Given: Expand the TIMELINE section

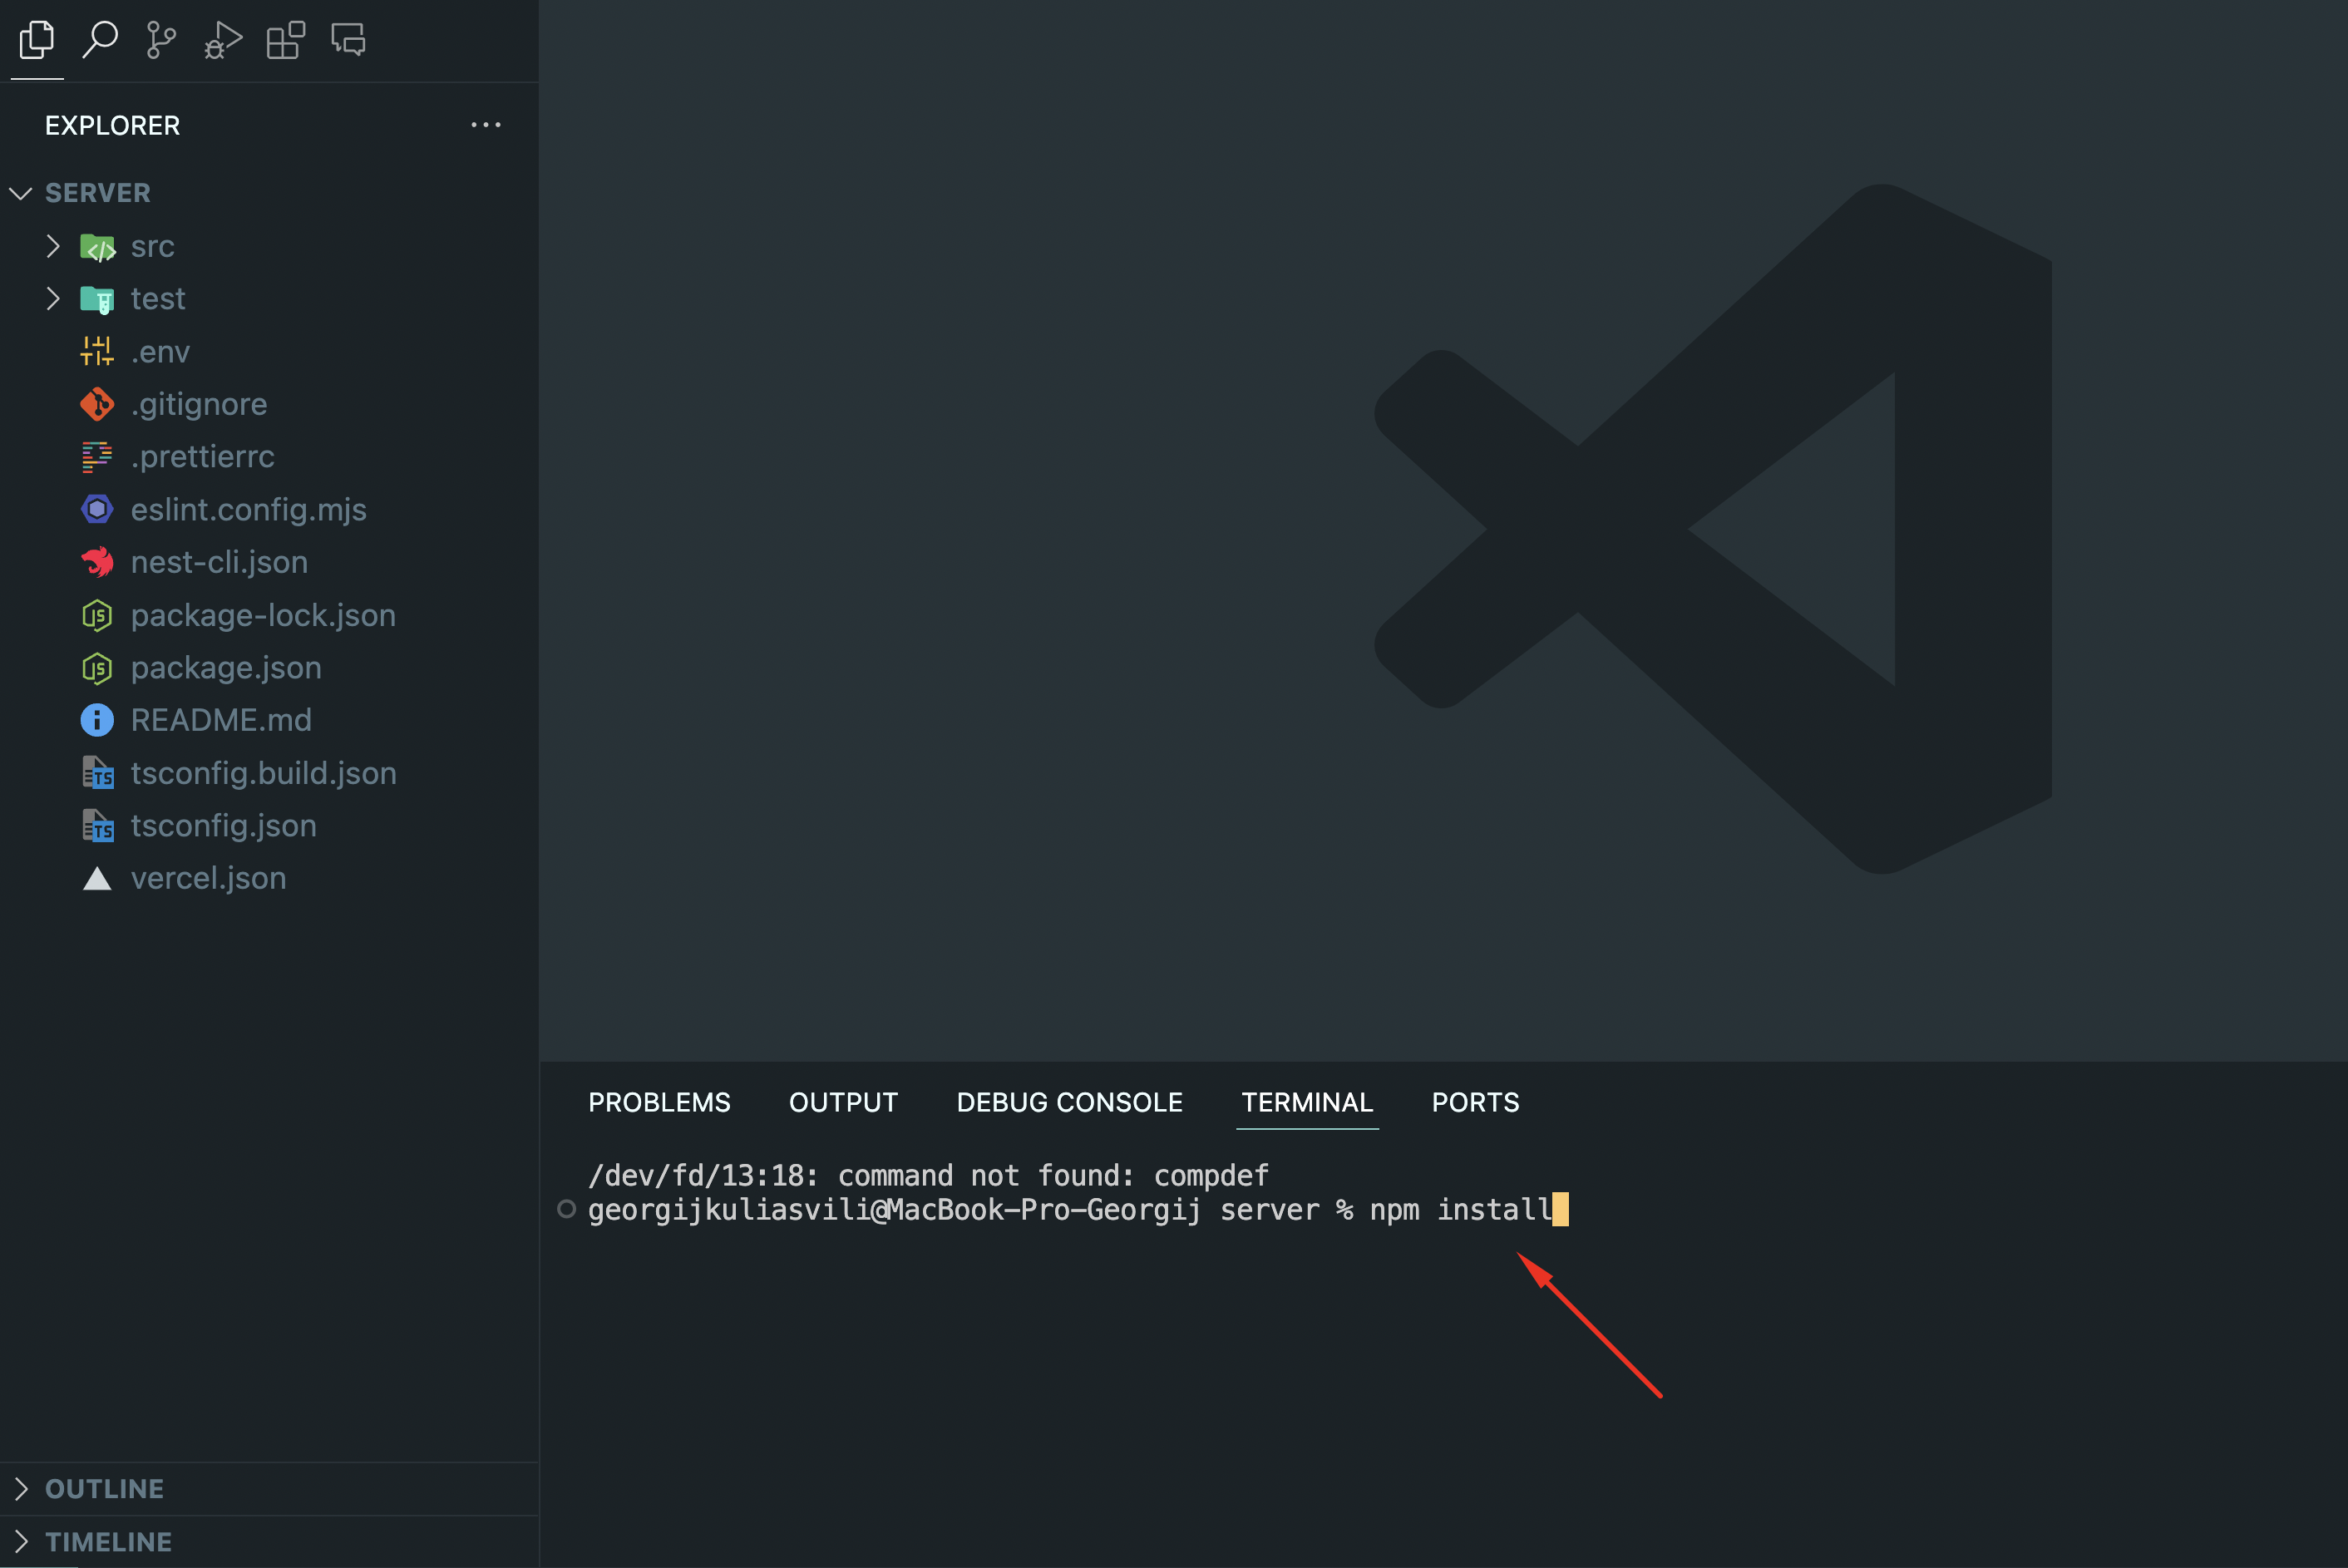Looking at the screenshot, I should click(x=21, y=1542).
